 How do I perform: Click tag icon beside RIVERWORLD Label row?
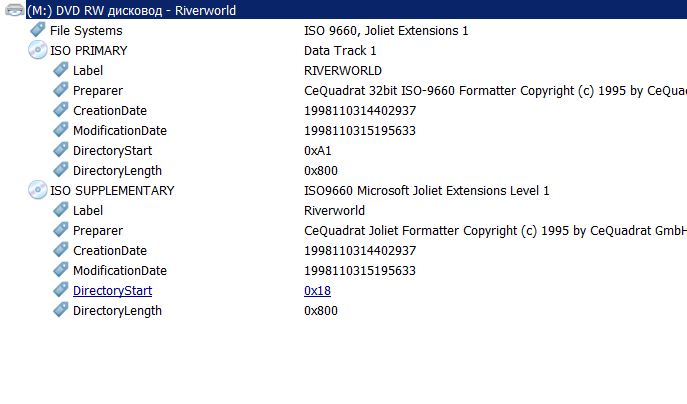click(61, 70)
